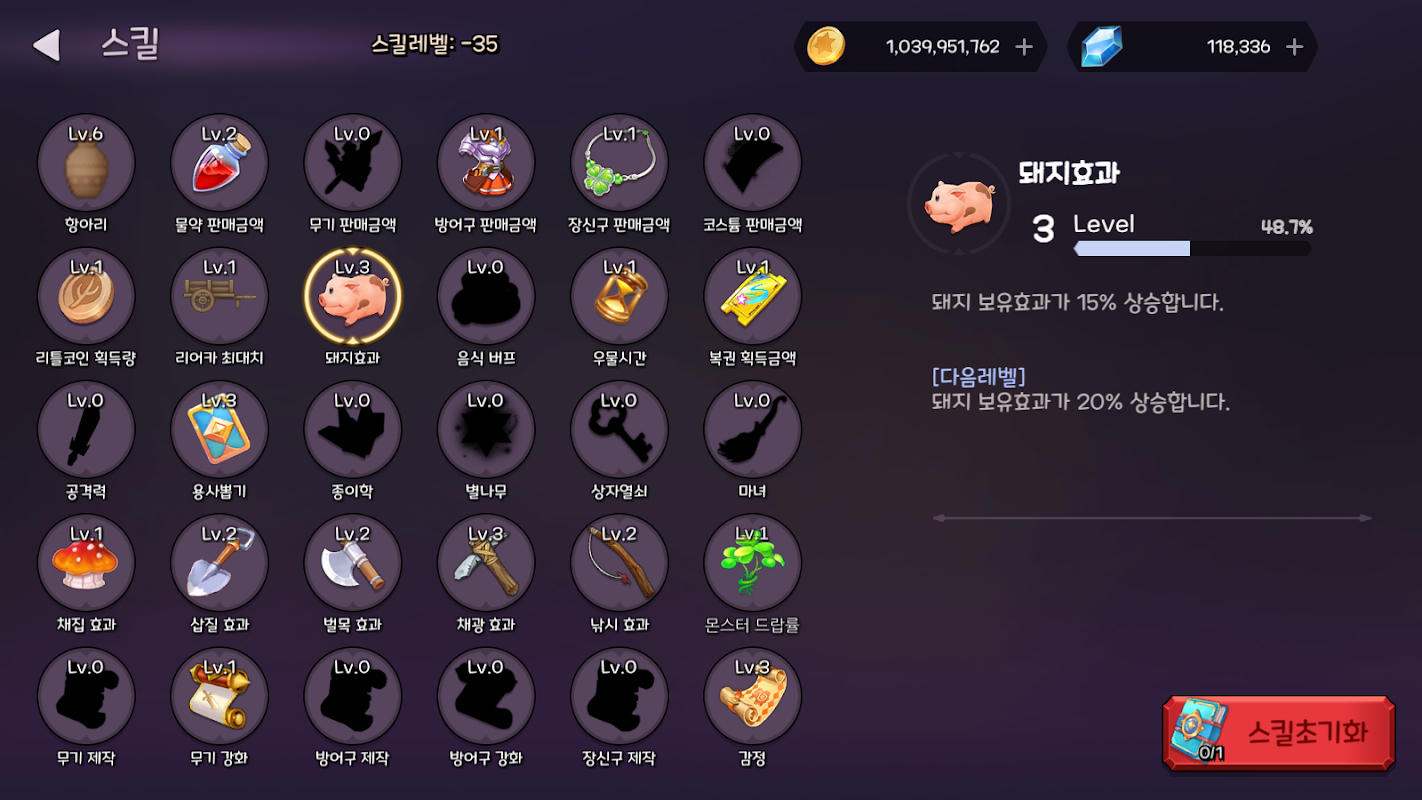Select the clover 몬스터 드랍률 skill
Viewport: 1422px width, 800px height.
coord(752,563)
